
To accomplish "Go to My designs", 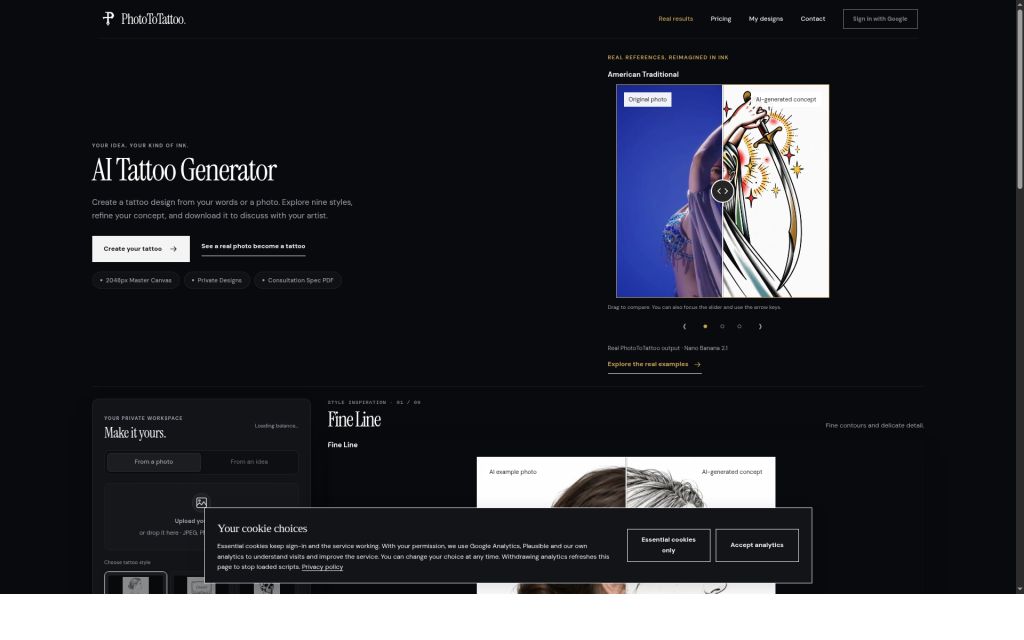I will [765, 19].
